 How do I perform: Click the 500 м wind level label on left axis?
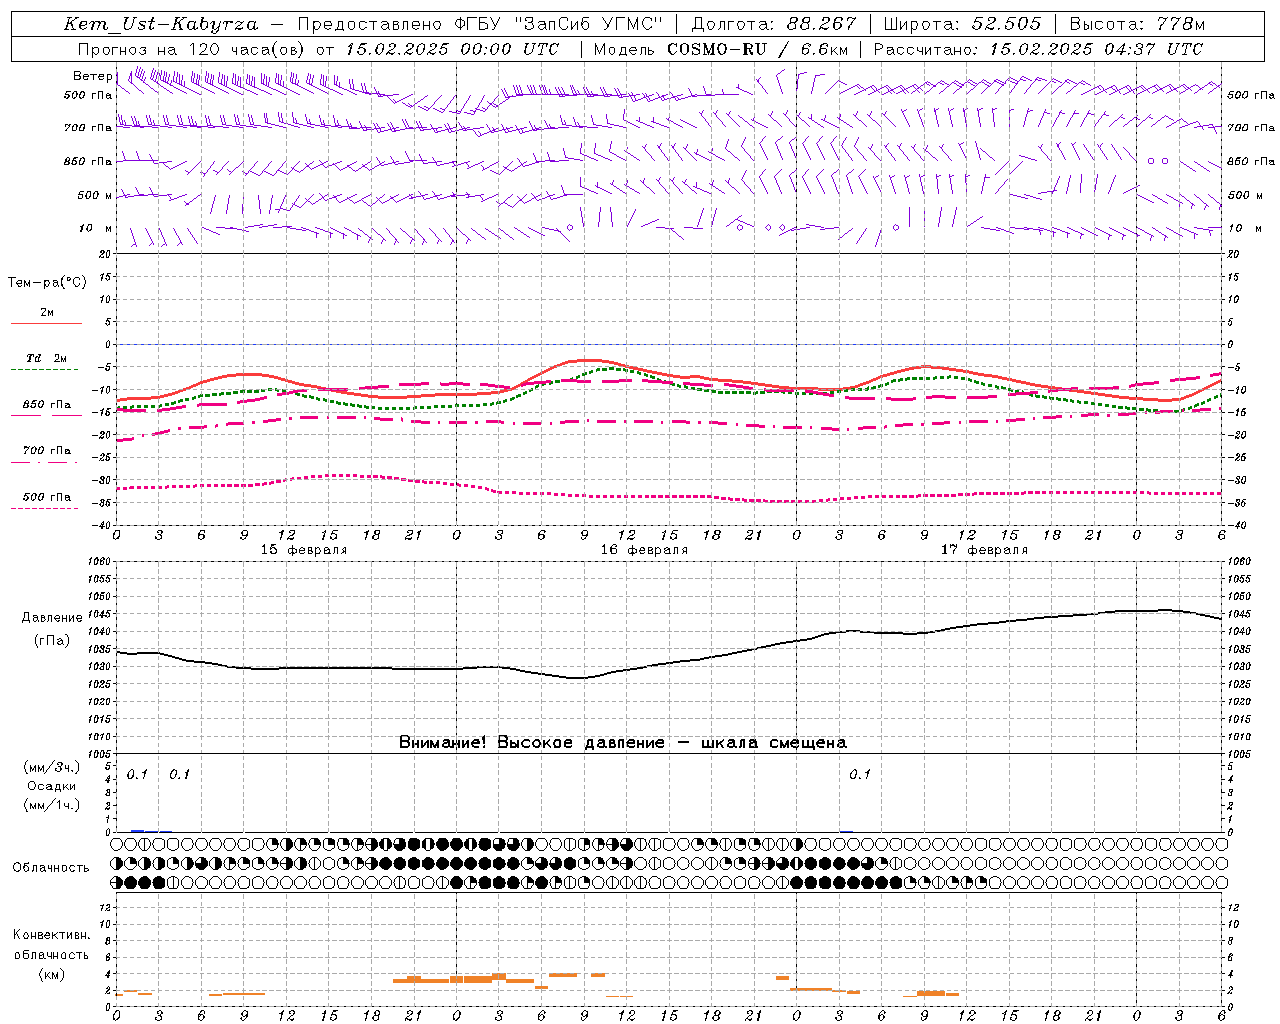[x=95, y=195]
